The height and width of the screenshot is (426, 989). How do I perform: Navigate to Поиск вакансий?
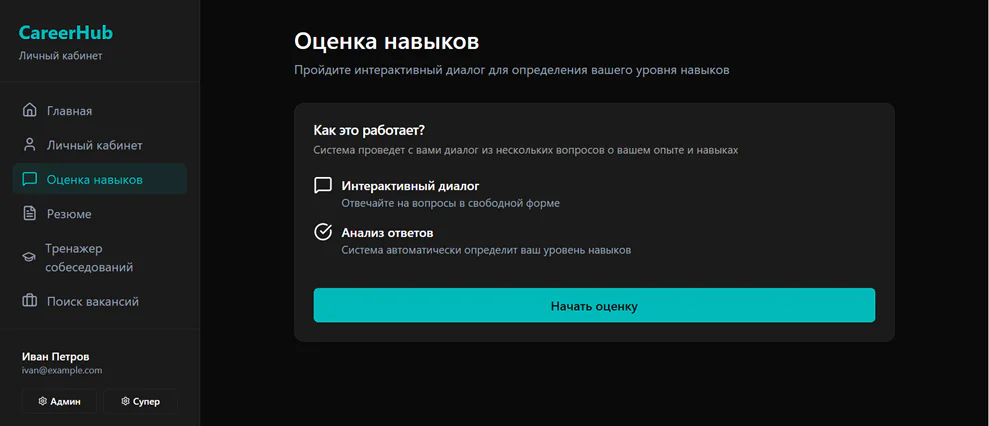[x=92, y=301]
